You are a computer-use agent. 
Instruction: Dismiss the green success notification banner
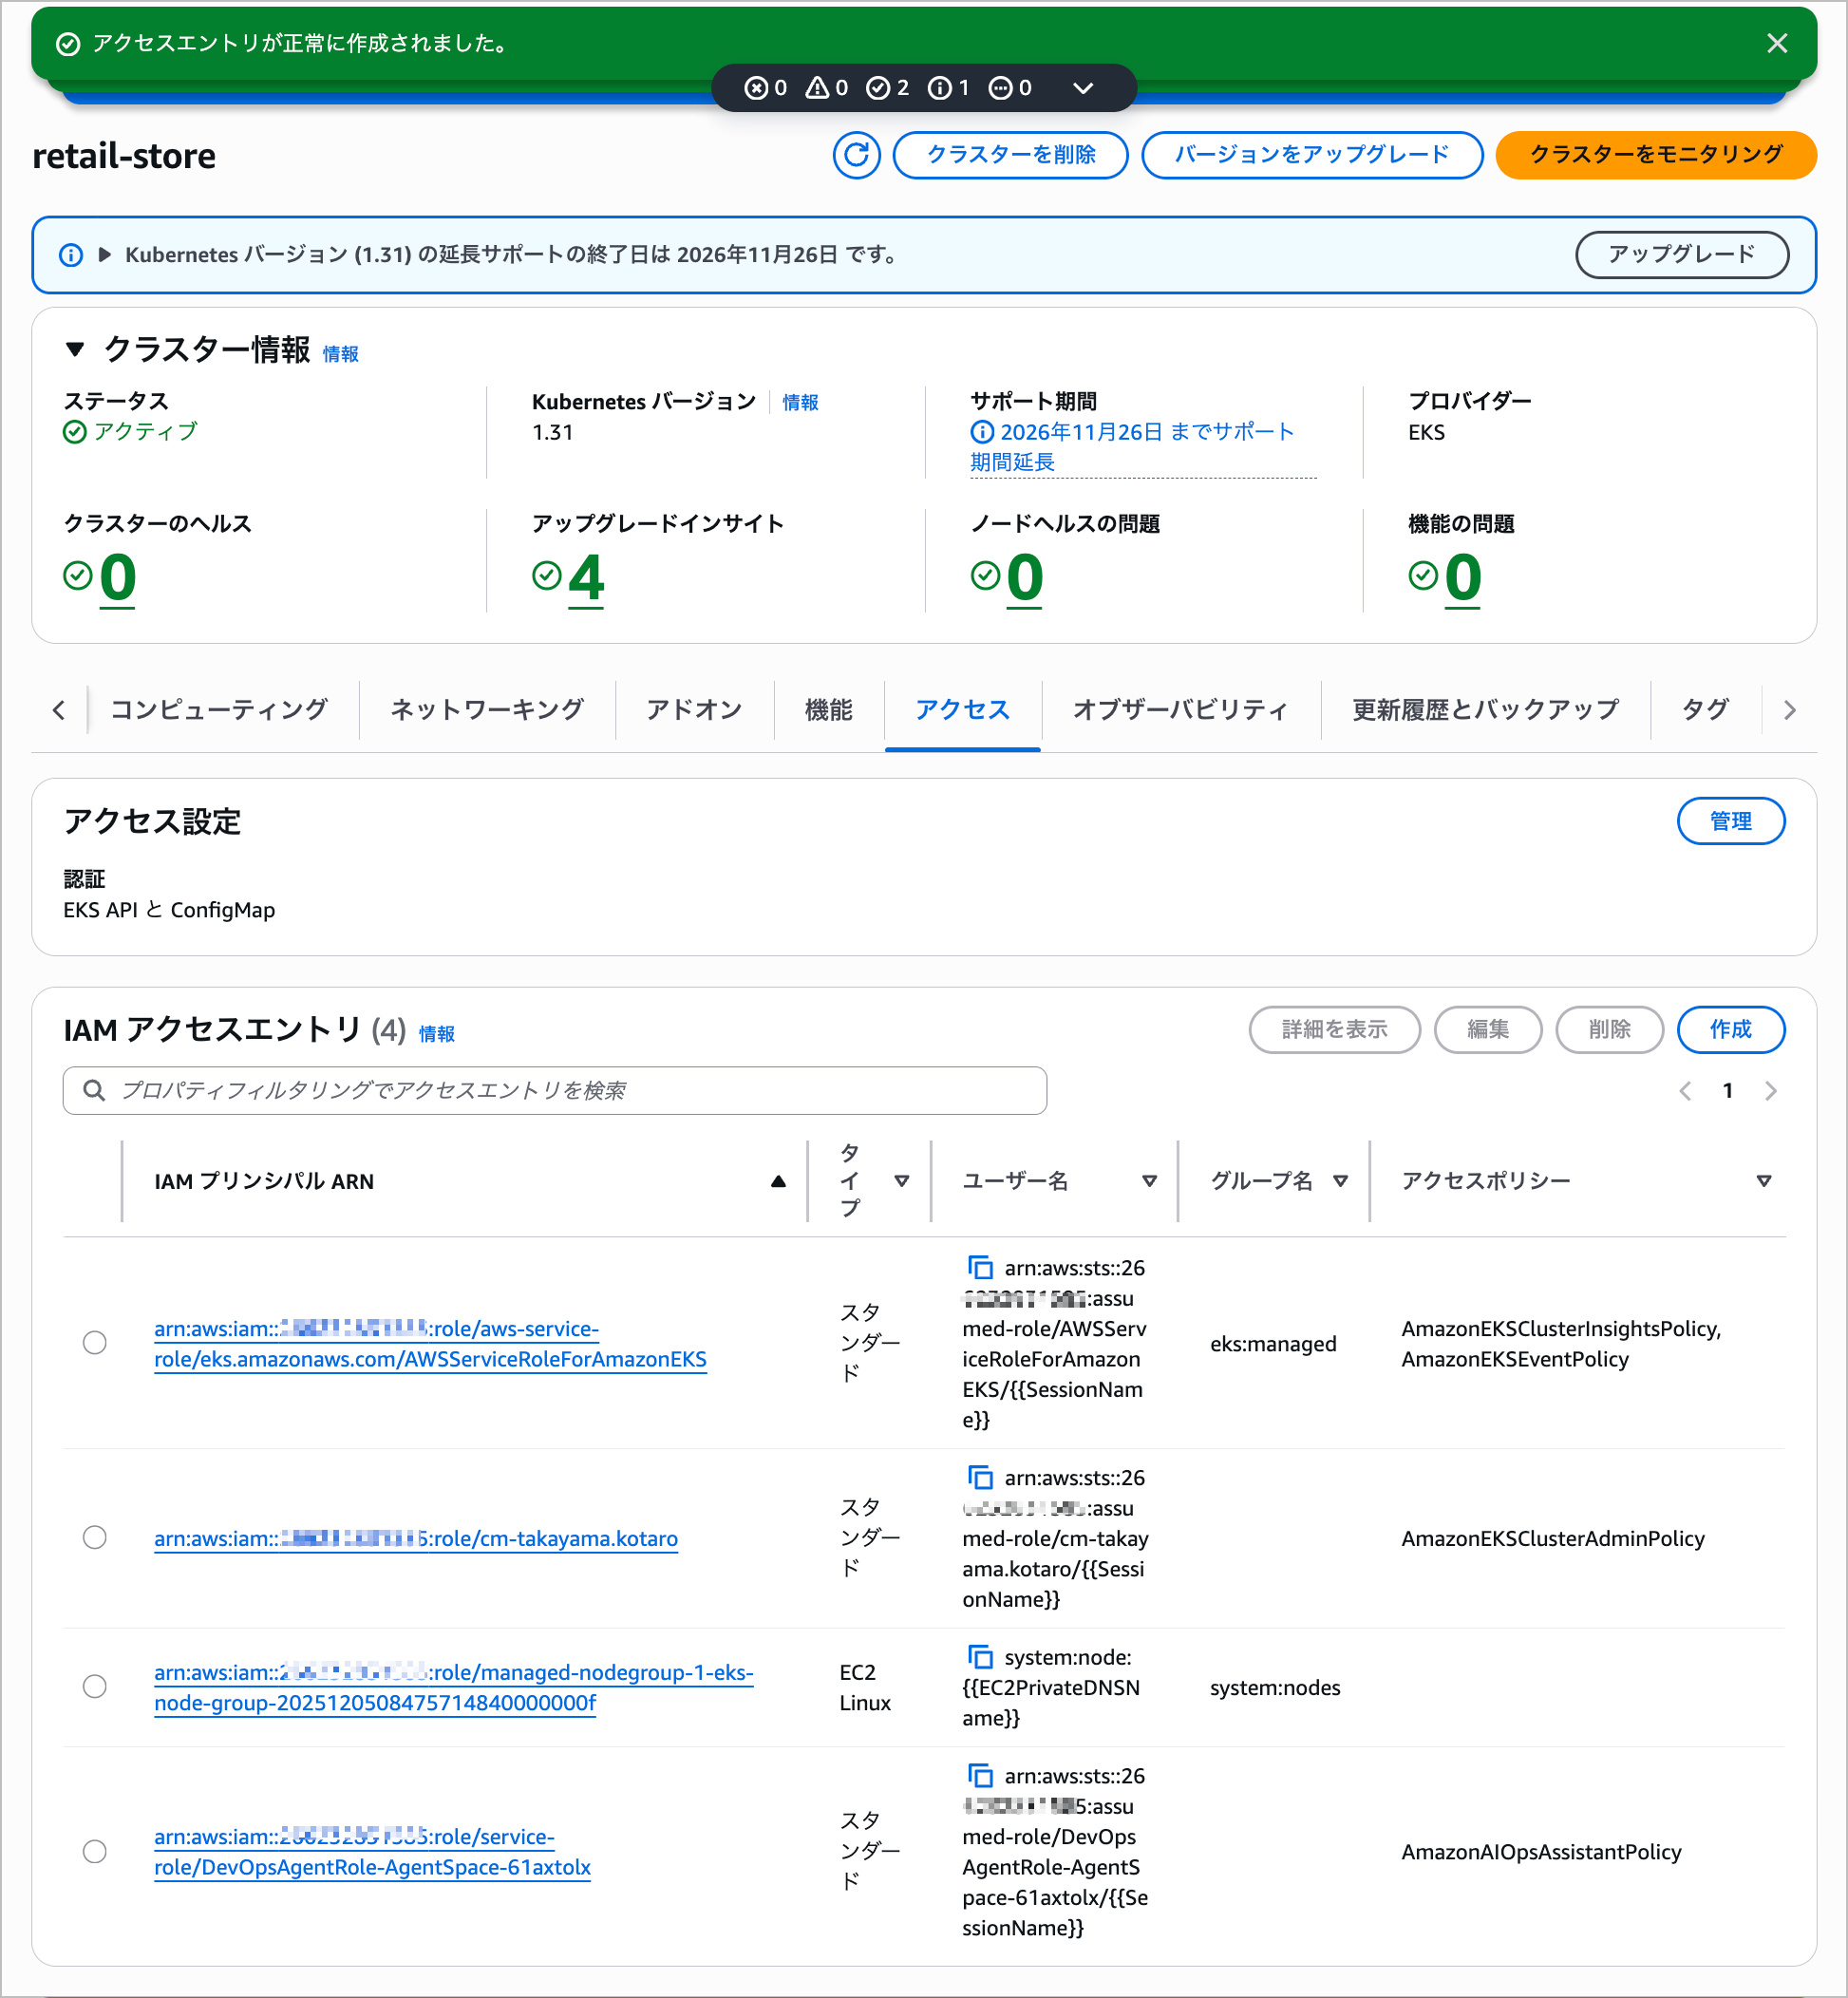1776,44
